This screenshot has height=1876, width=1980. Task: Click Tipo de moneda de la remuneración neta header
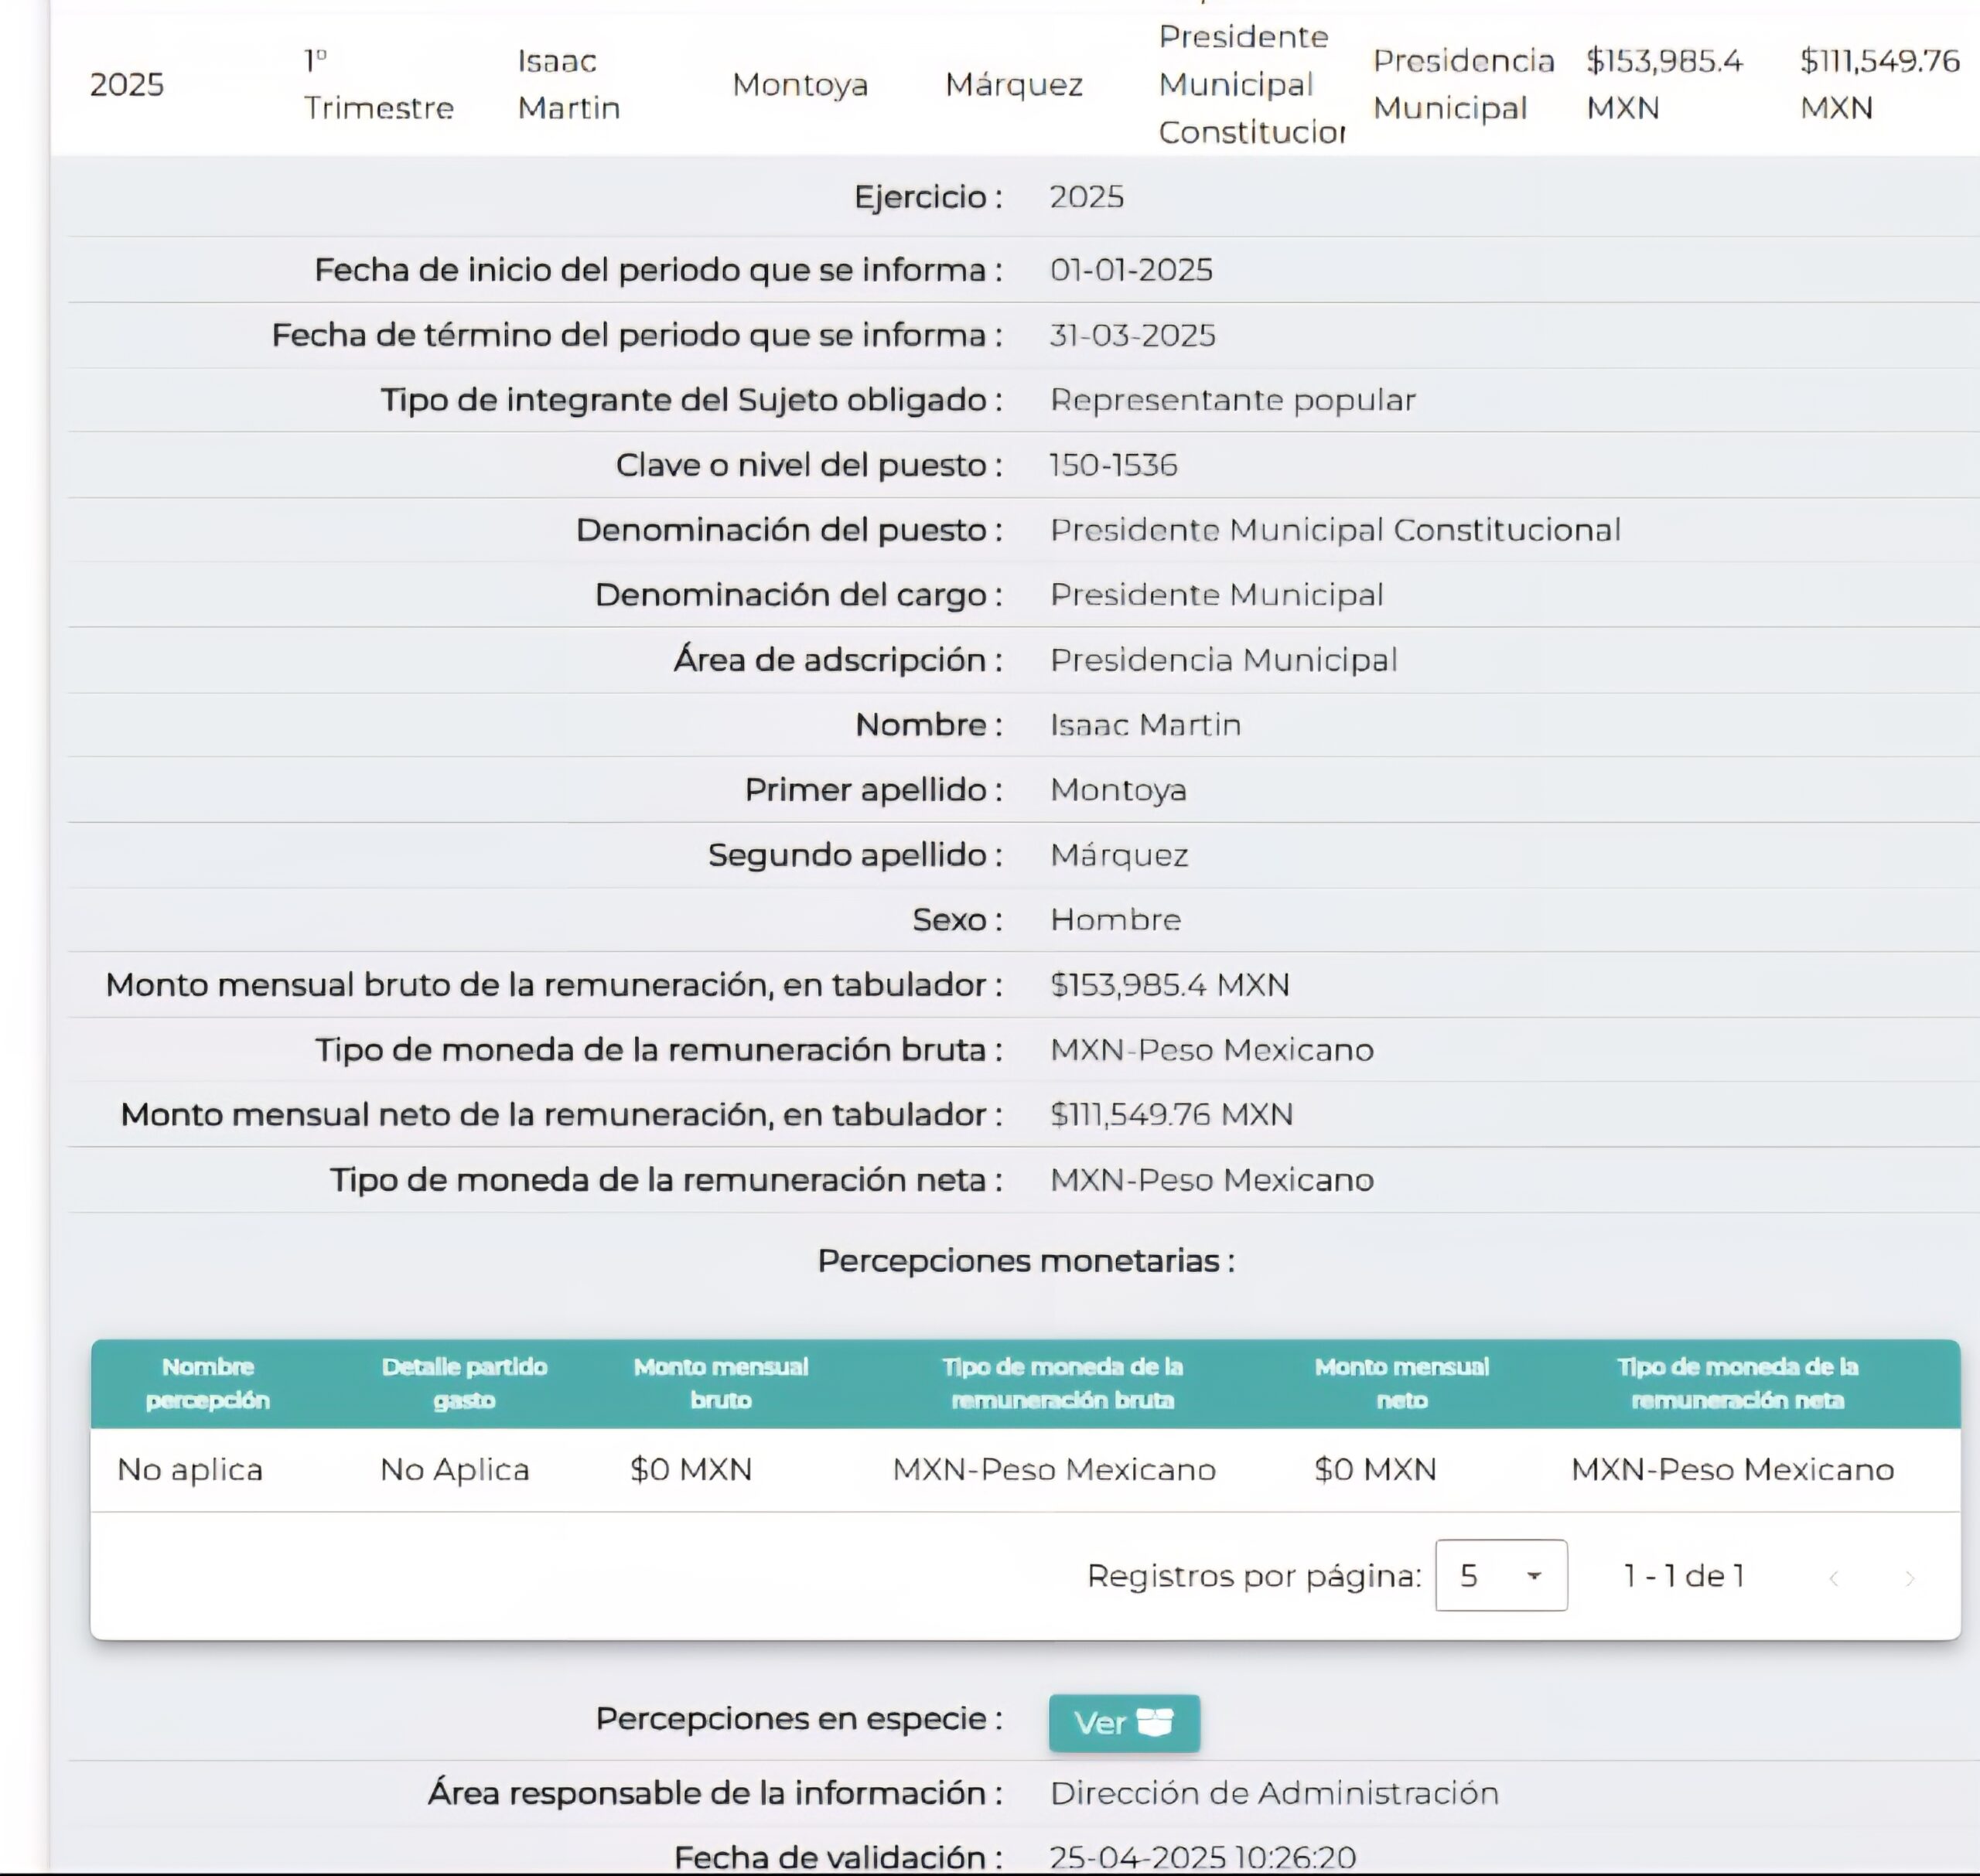[1737, 1383]
